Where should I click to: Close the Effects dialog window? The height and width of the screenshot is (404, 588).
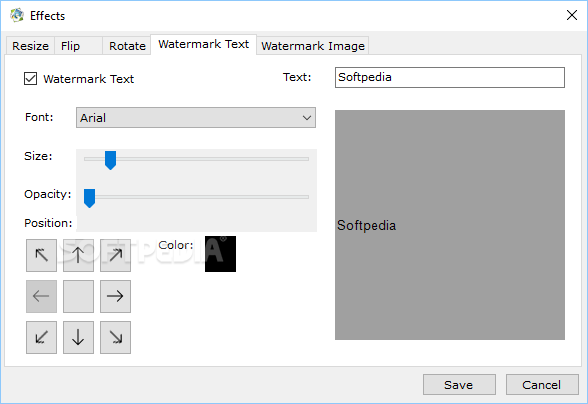tap(572, 15)
